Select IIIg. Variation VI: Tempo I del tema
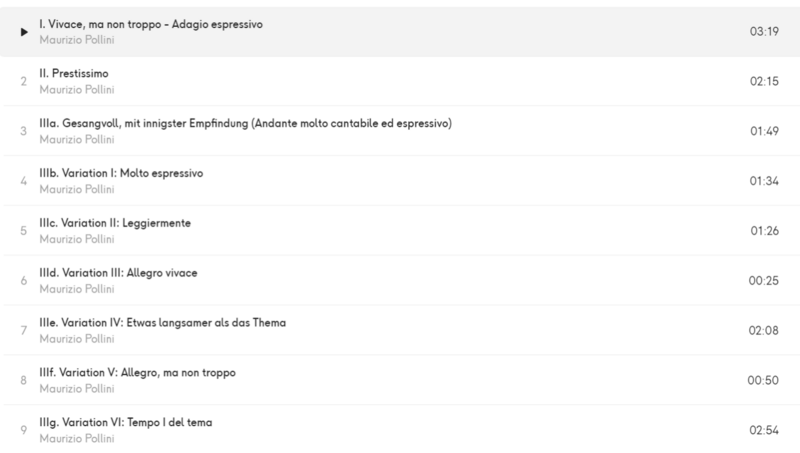Viewport: 800px width, 453px height. click(x=126, y=422)
